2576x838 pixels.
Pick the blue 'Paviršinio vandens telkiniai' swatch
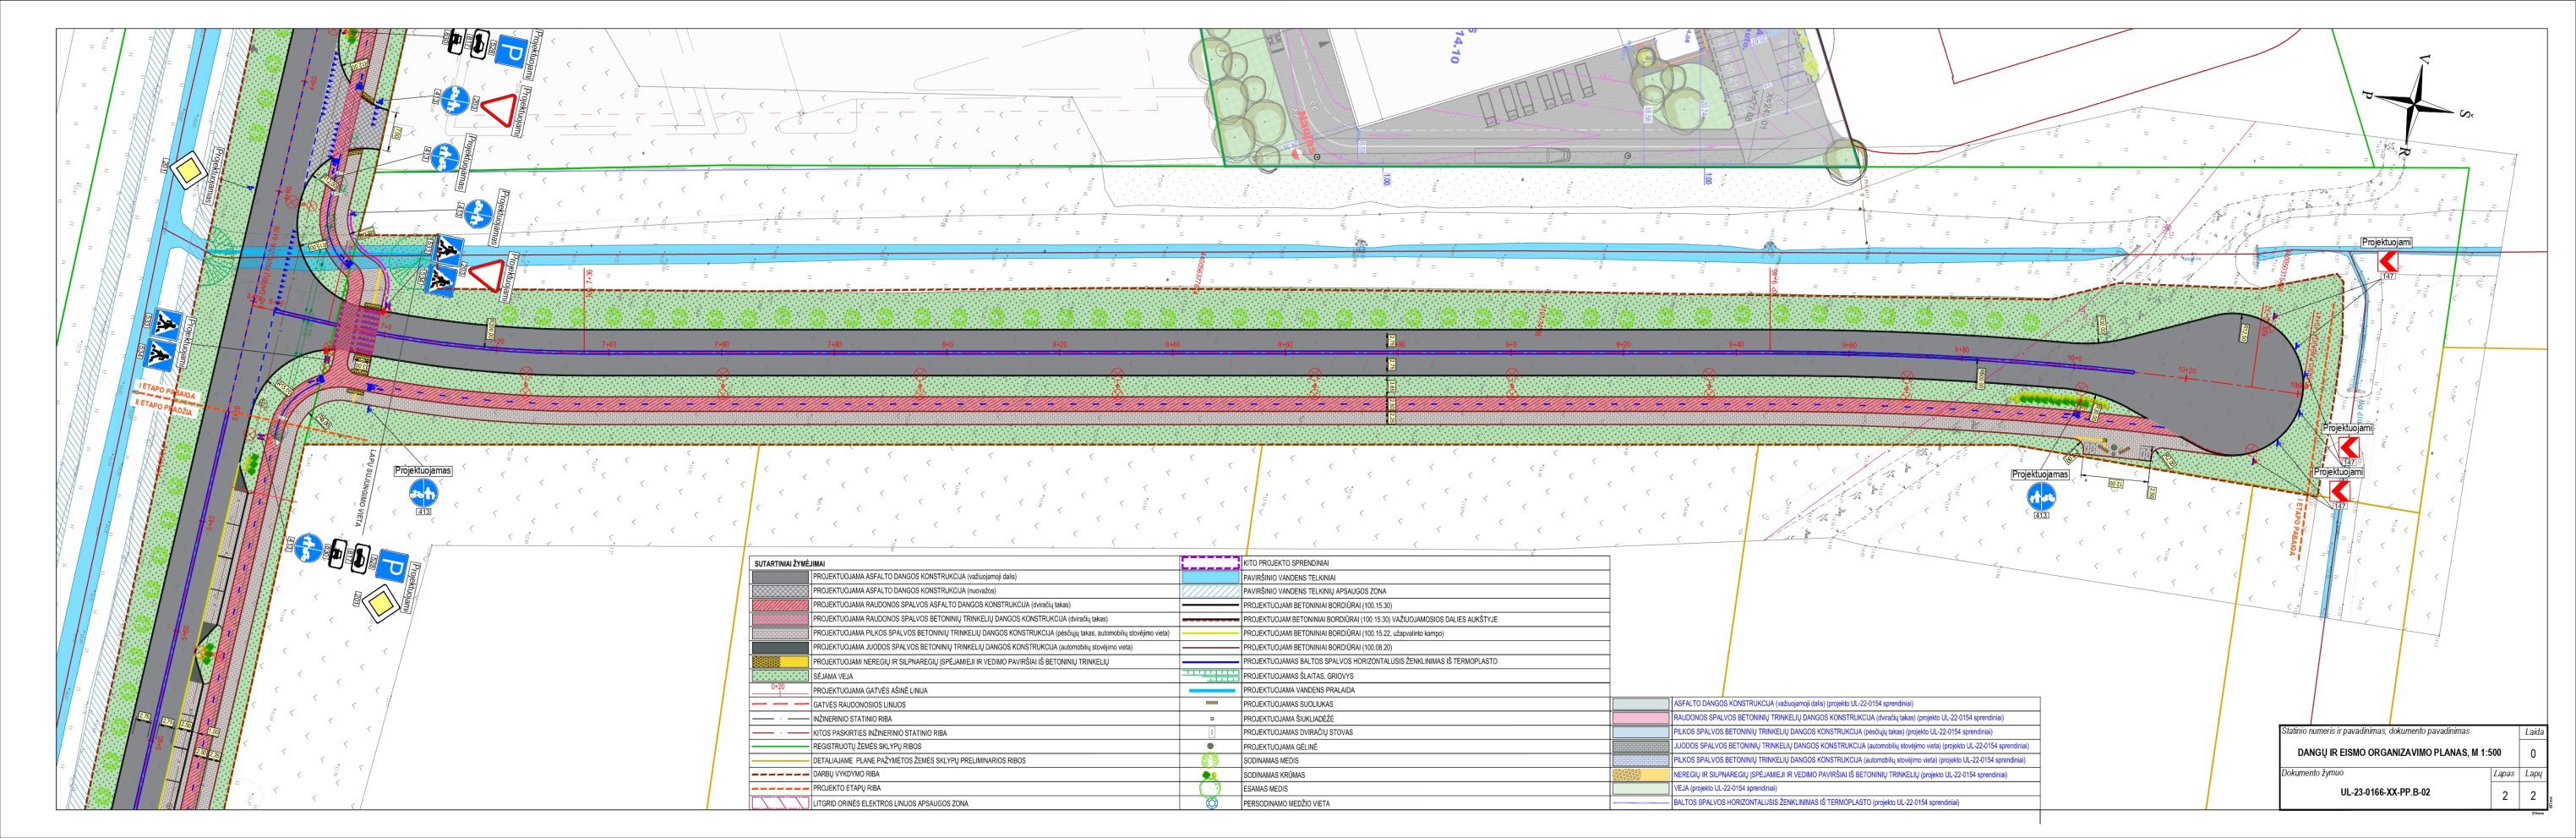(x=1211, y=578)
